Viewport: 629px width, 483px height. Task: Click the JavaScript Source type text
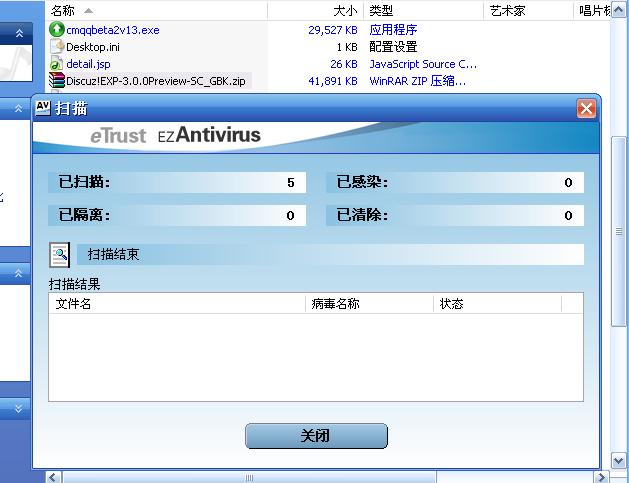[x=423, y=64]
